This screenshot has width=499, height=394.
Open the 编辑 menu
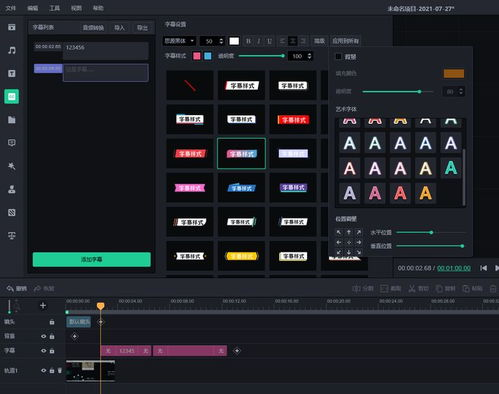pyautogui.click(x=33, y=8)
